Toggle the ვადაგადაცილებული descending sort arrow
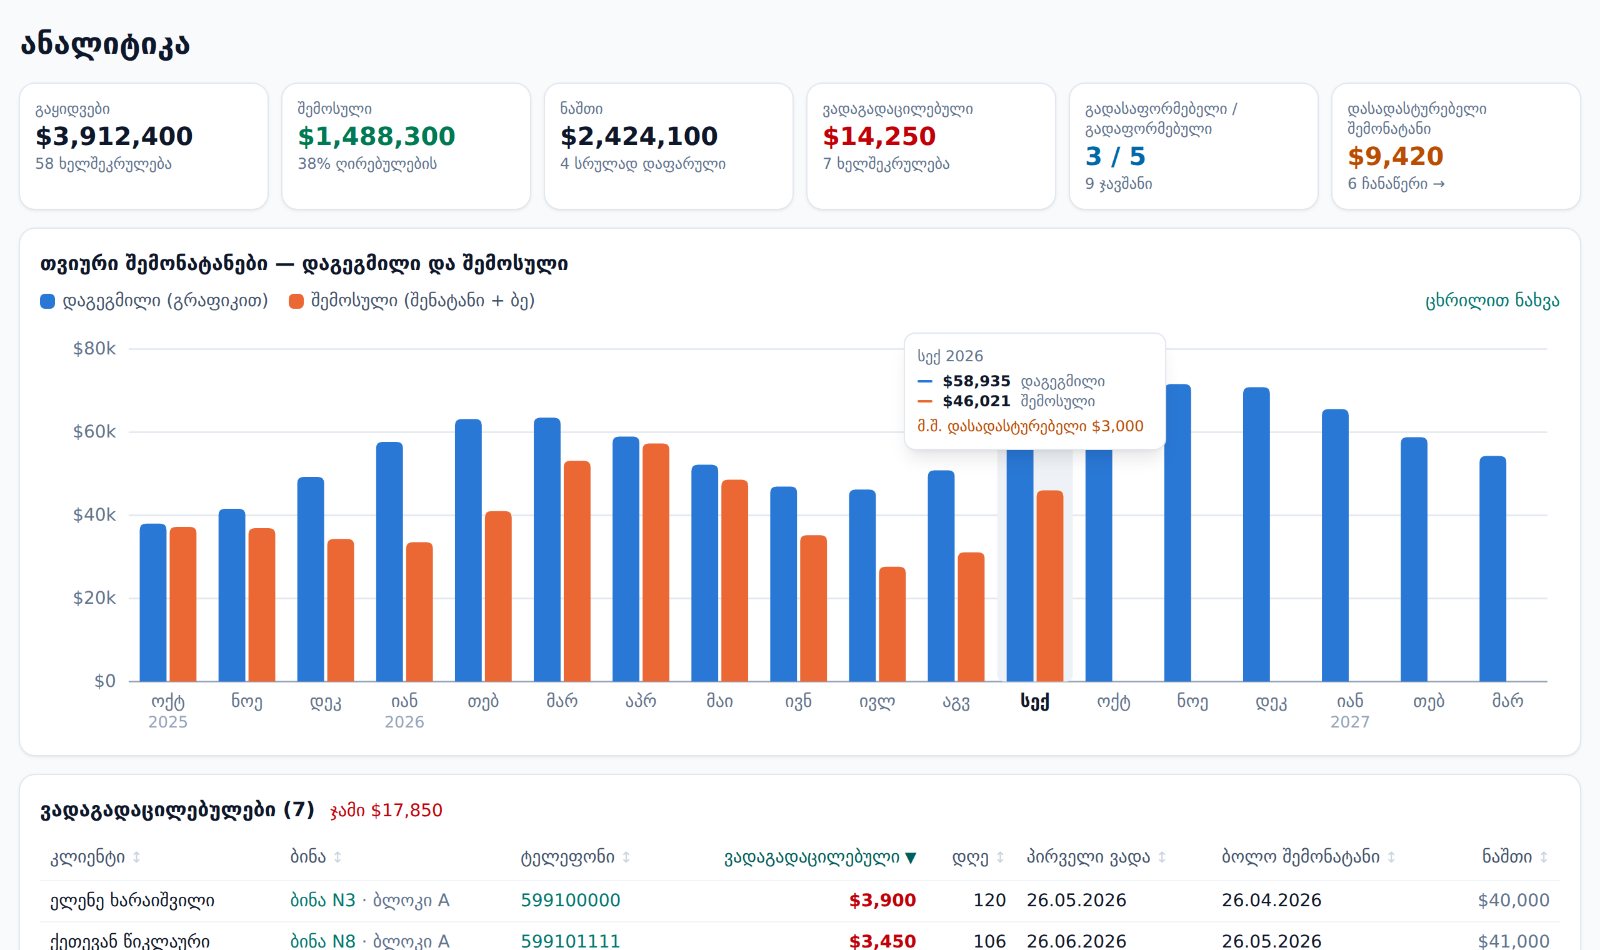Image resolution: width=1600 pixels, height=950 pixels. coord(910,857)
